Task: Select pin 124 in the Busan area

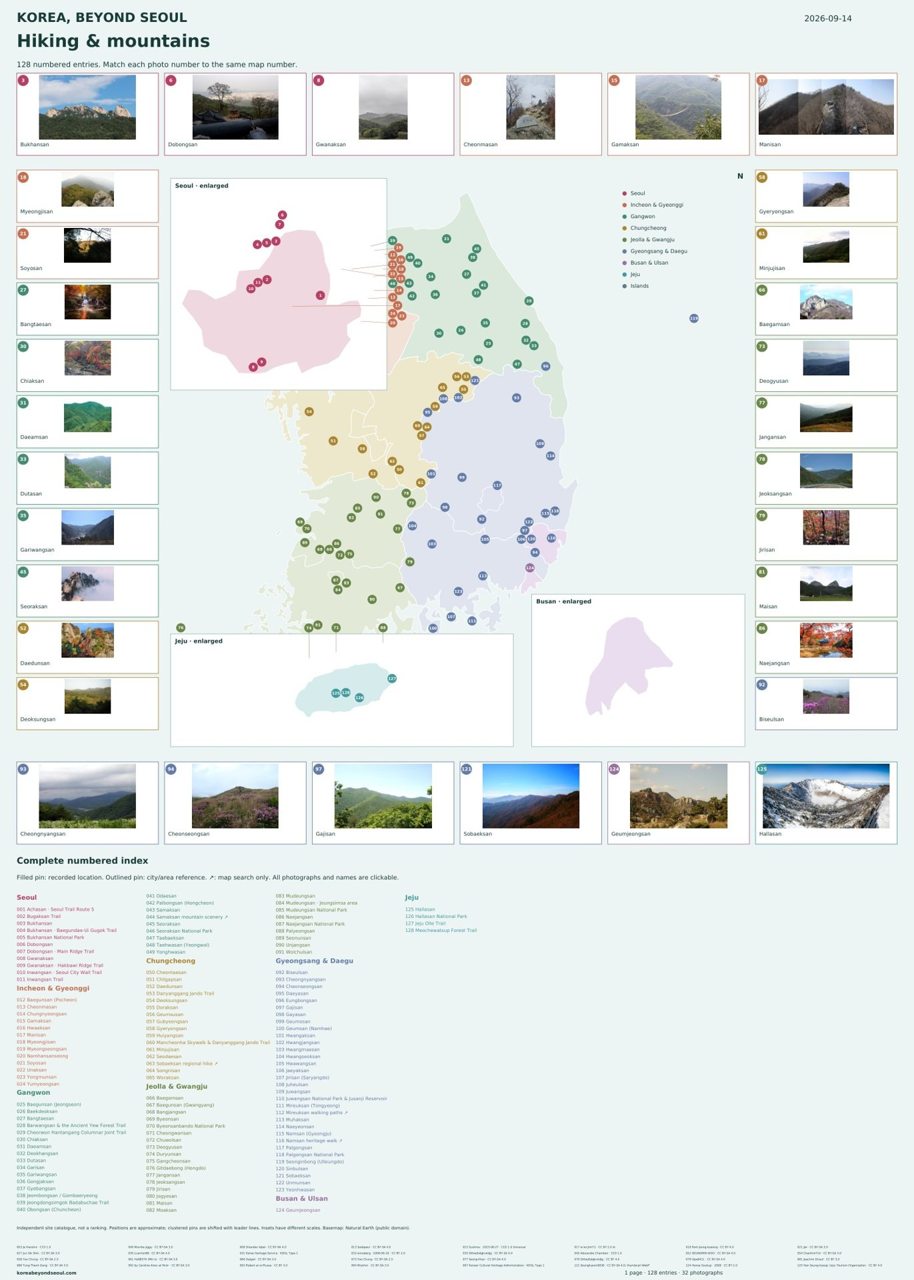Action: tap(530, 567)
